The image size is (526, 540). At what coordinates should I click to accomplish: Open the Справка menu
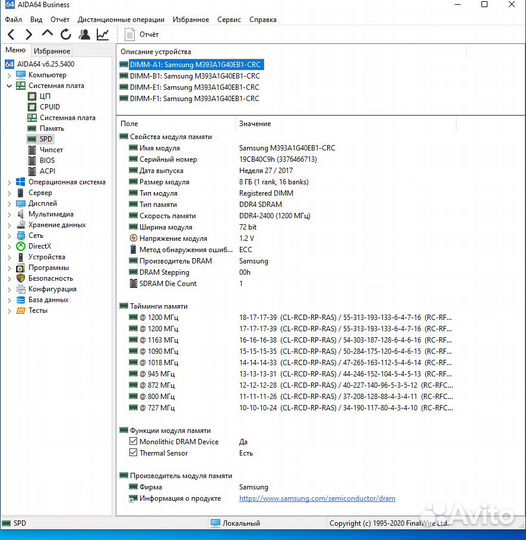[263, 20]
